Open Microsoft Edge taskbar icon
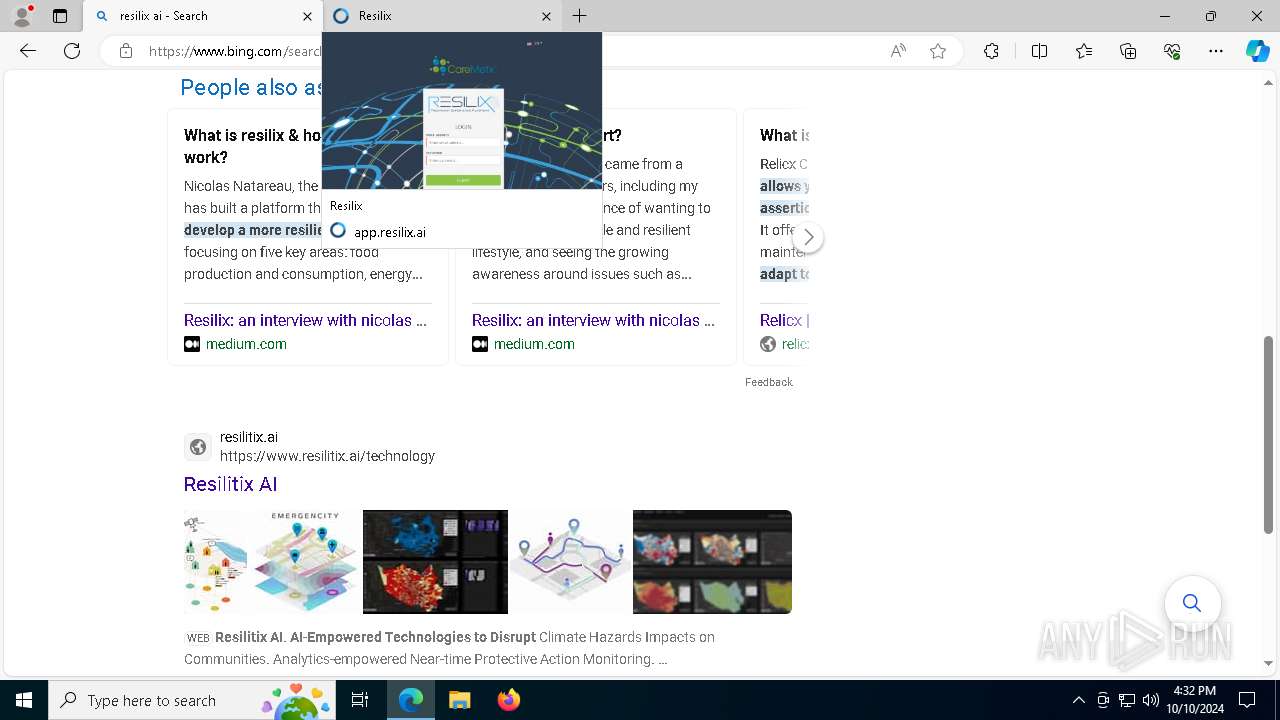Screen dimensions: 1280x720 point(411,700)
